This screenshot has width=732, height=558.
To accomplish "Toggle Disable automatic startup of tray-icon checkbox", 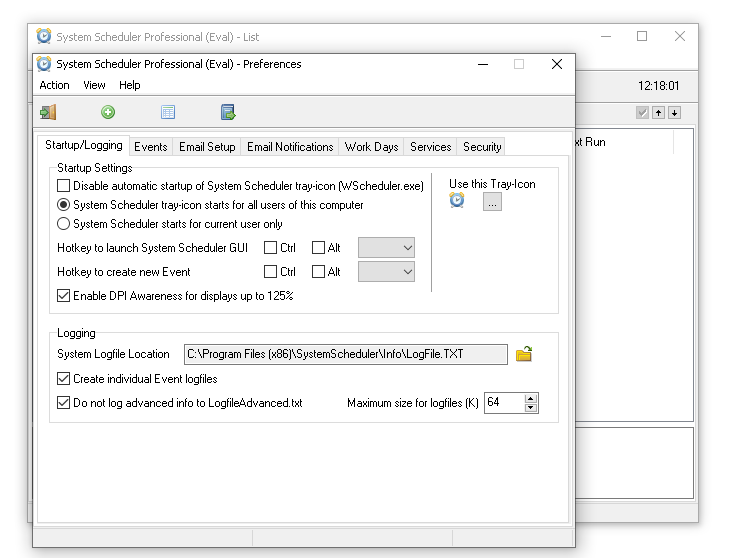I will [x=63, y=186].
